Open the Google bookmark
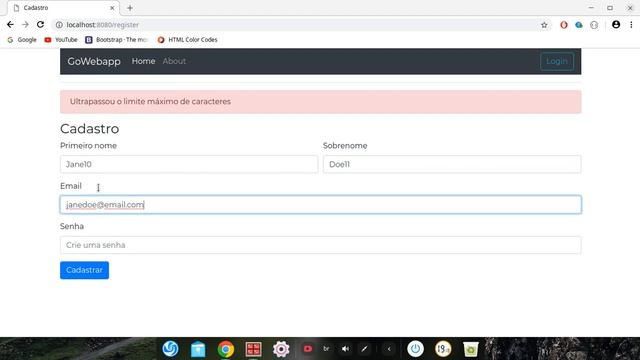The height and width of the screenshot is (360, 640). point(22,40)
